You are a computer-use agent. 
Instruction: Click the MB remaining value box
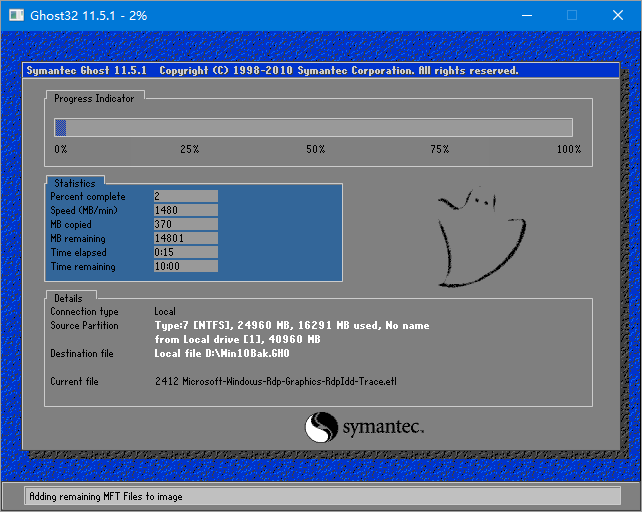[185, 239]
